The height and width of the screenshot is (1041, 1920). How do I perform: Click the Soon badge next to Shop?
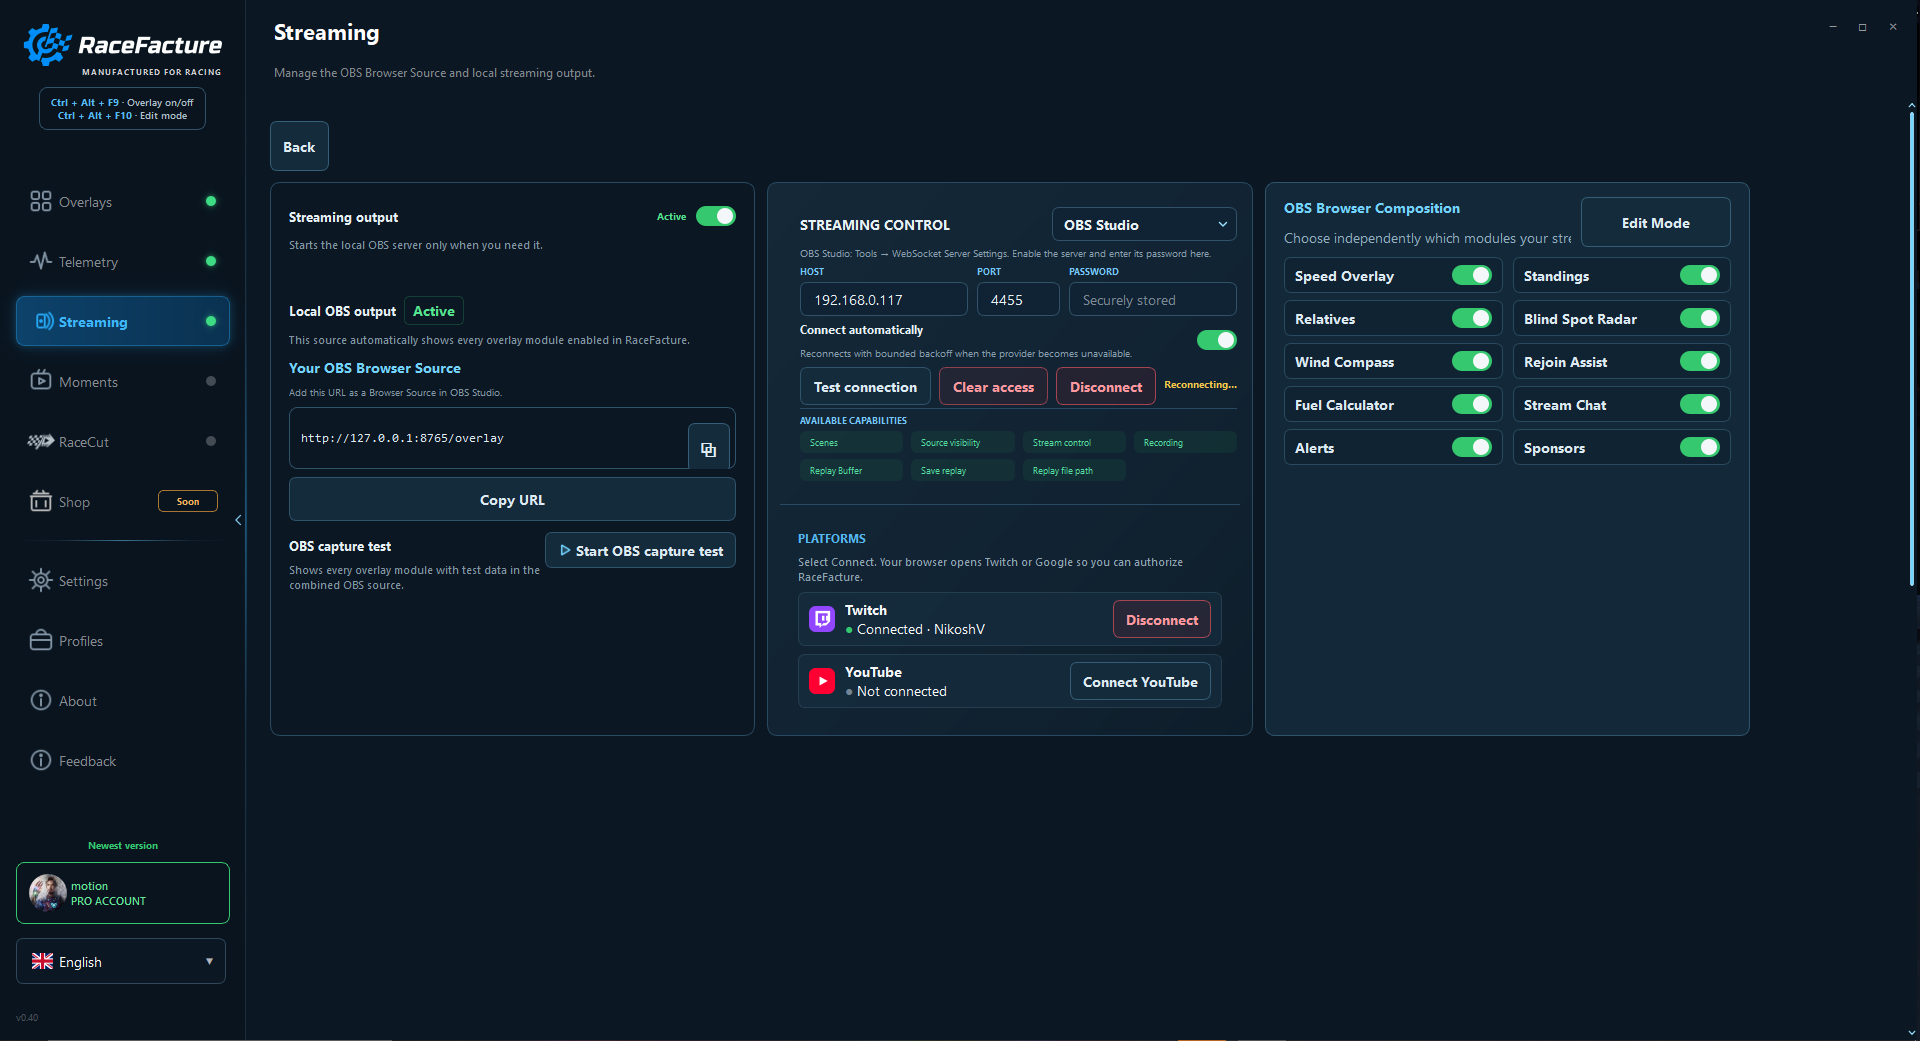pyautogui.click(x=188, y=501)
